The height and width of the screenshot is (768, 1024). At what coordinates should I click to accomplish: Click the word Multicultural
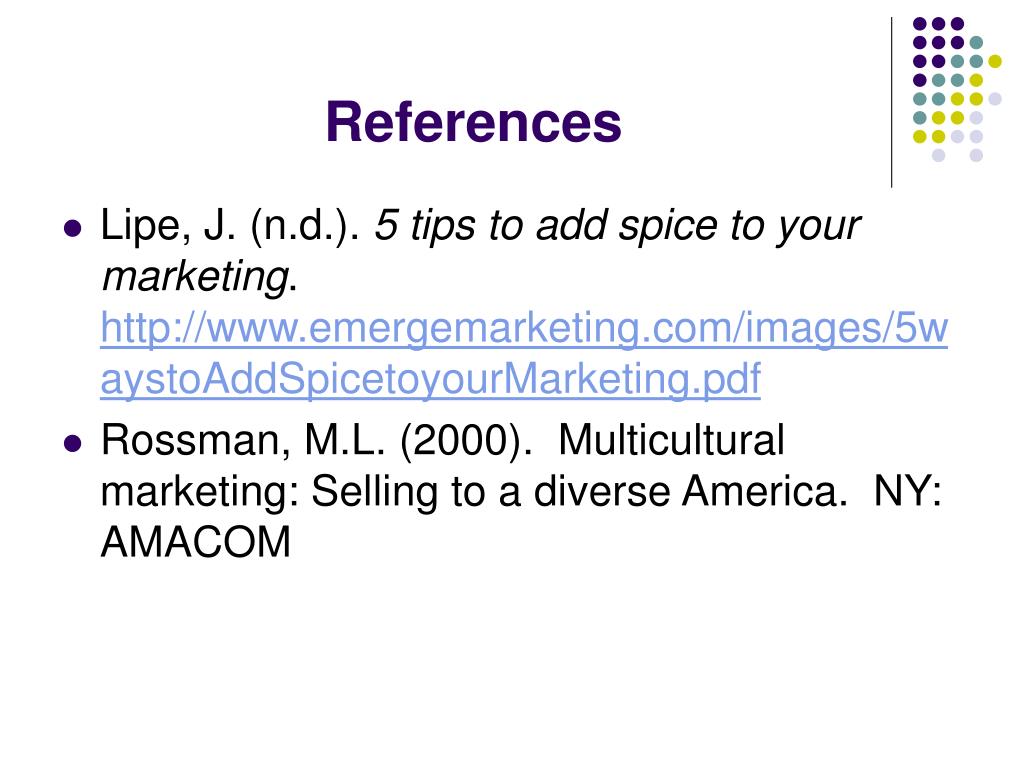pos(671,440)
